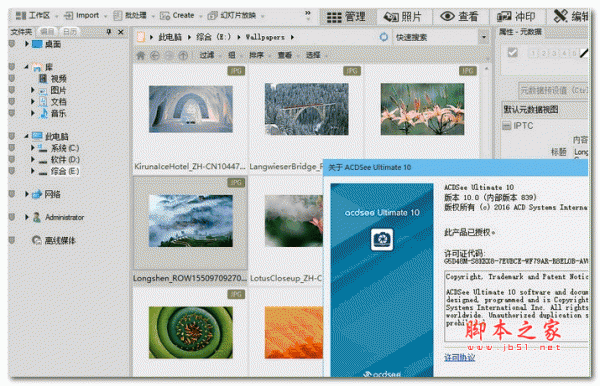Image resolution: width=600 pixels, height=386 pixels.
Task: Toggle the easy-select marker beside 离线媒体
Action: coord(12,240)
